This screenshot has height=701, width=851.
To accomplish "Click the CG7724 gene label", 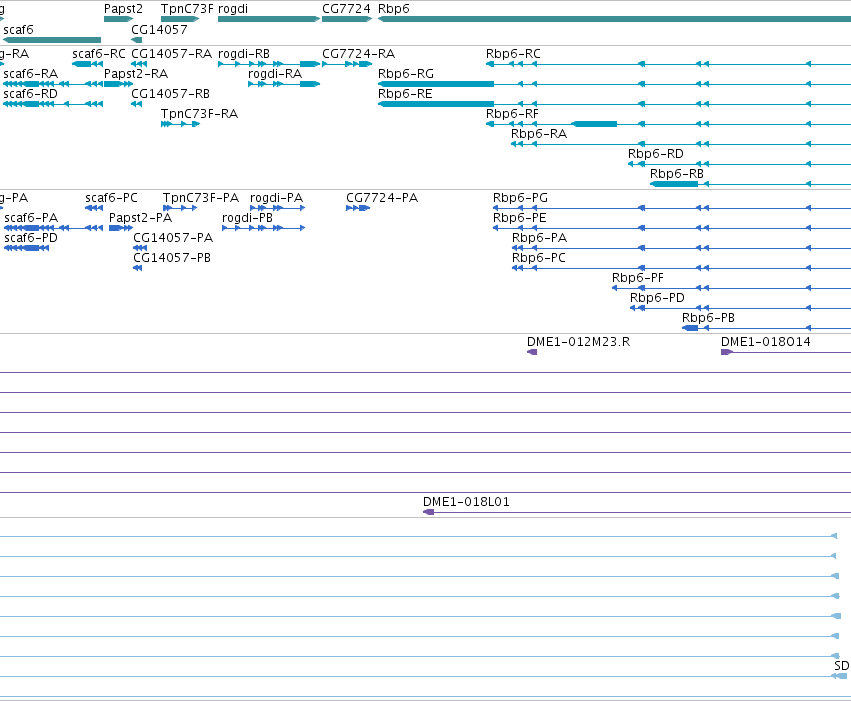I will click(346, 9).
